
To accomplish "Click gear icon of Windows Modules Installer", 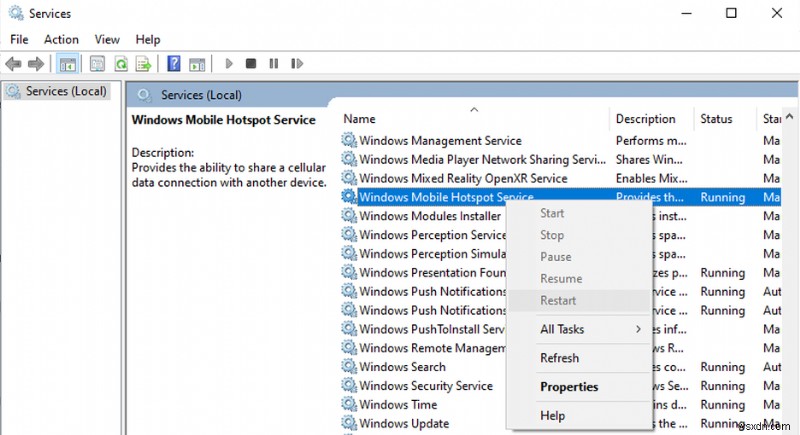I will pos(349,216).
